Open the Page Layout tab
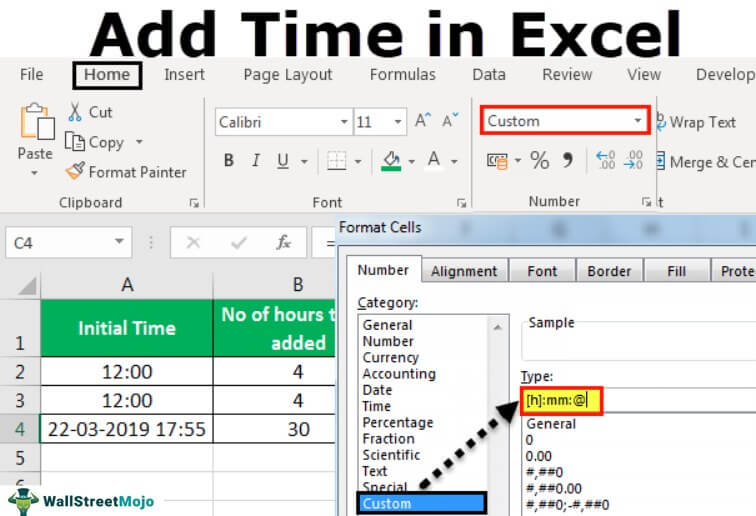 pos(288,75)
